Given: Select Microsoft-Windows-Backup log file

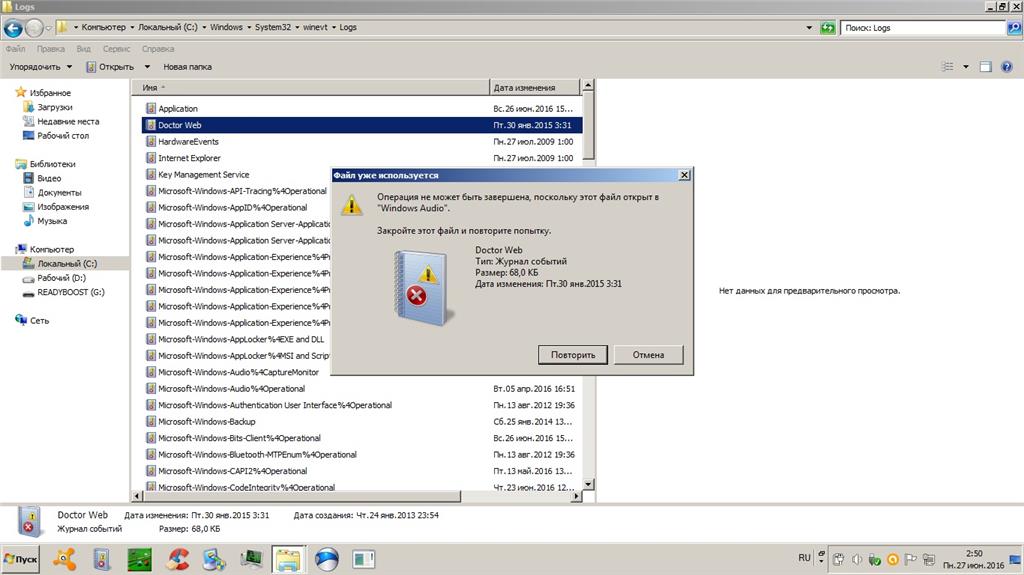Looking at the screenshot, I should click(x=206, y=422).
